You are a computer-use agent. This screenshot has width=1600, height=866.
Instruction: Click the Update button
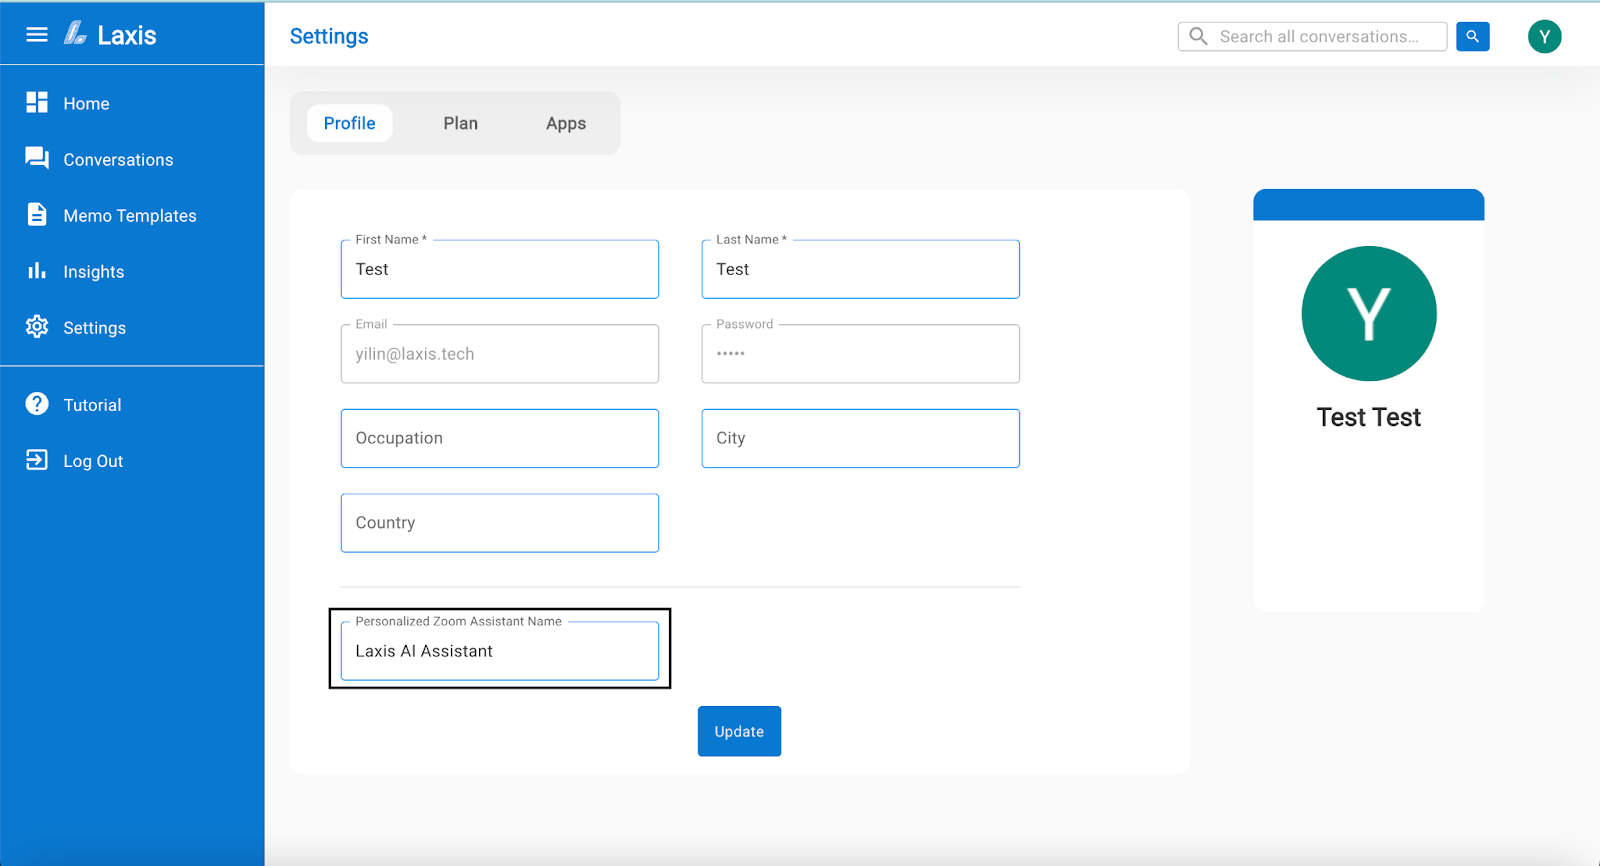739,731
